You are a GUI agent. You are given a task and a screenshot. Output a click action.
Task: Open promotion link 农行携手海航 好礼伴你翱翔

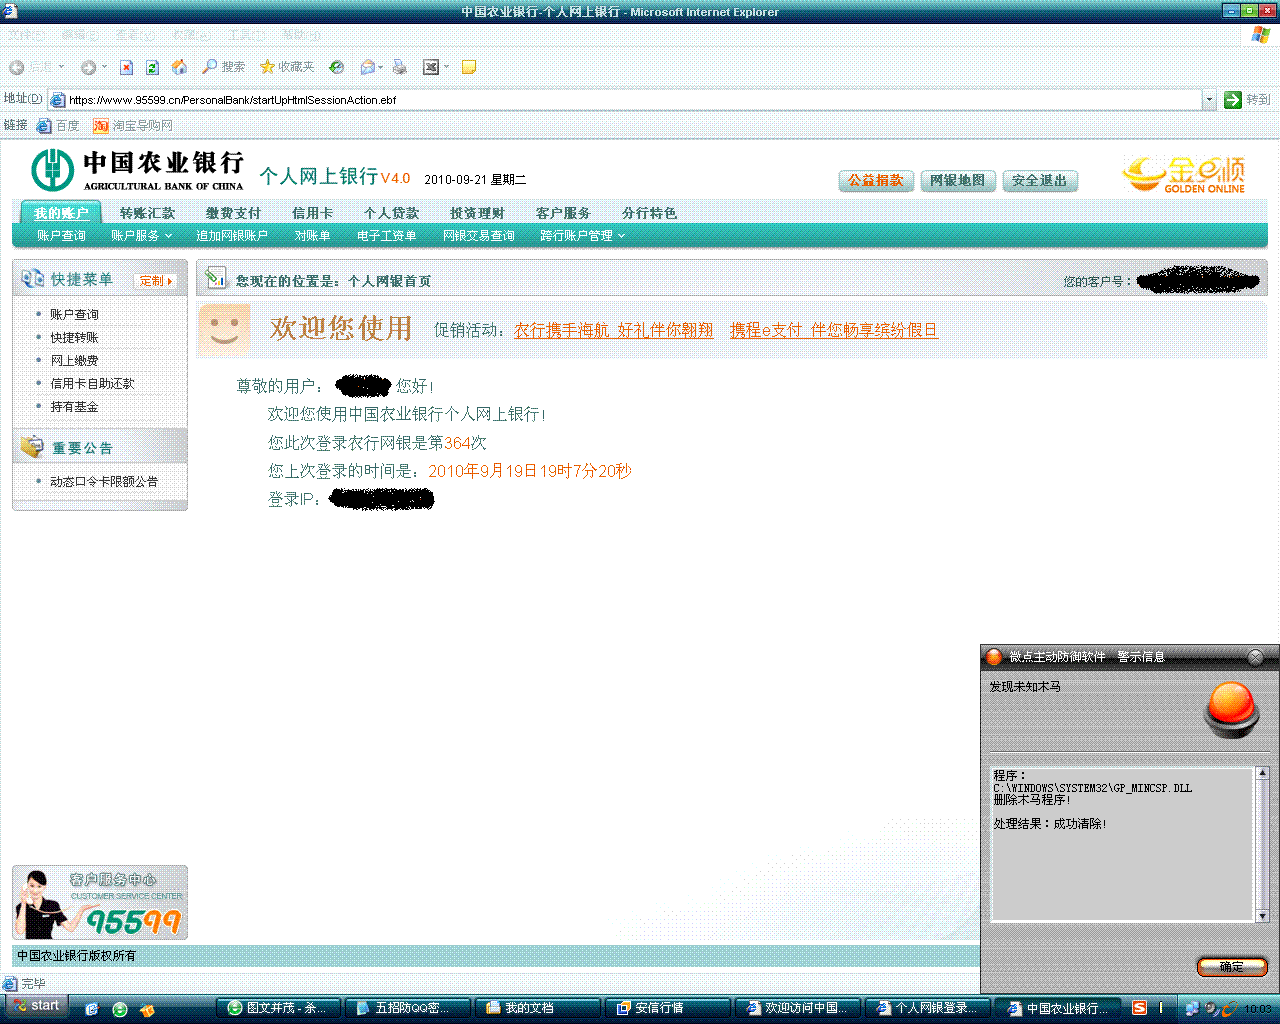(x=614, y=330)
